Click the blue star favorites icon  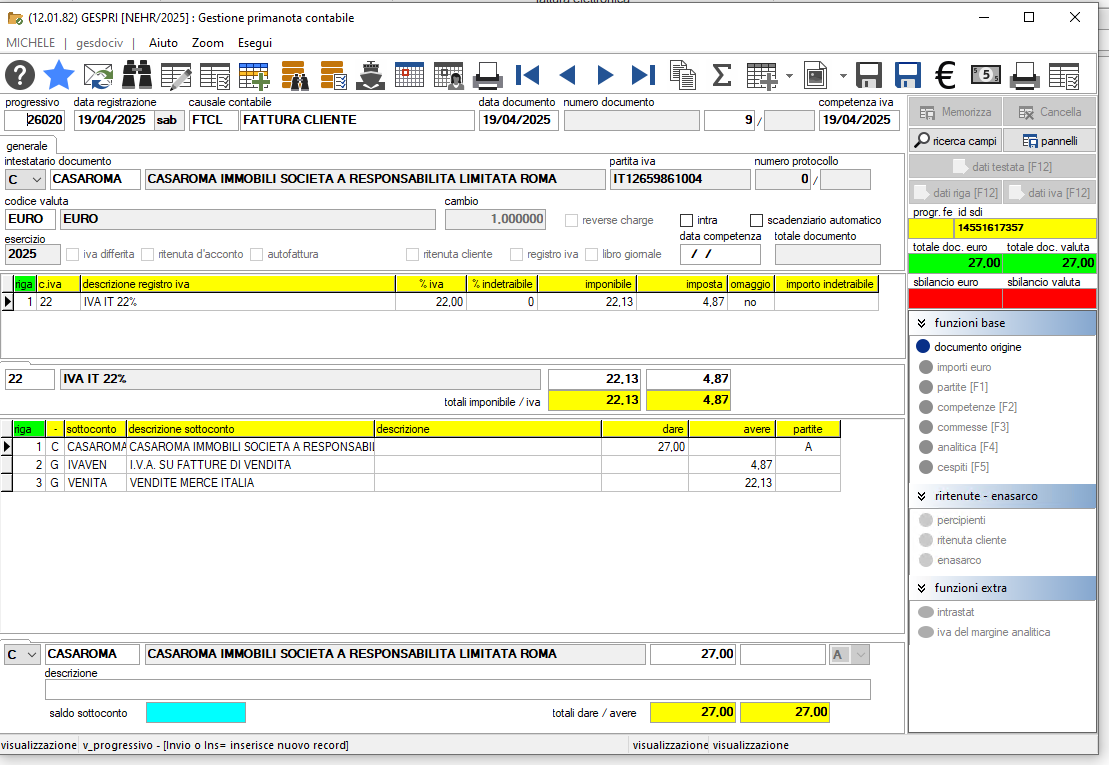click(59, 75)
